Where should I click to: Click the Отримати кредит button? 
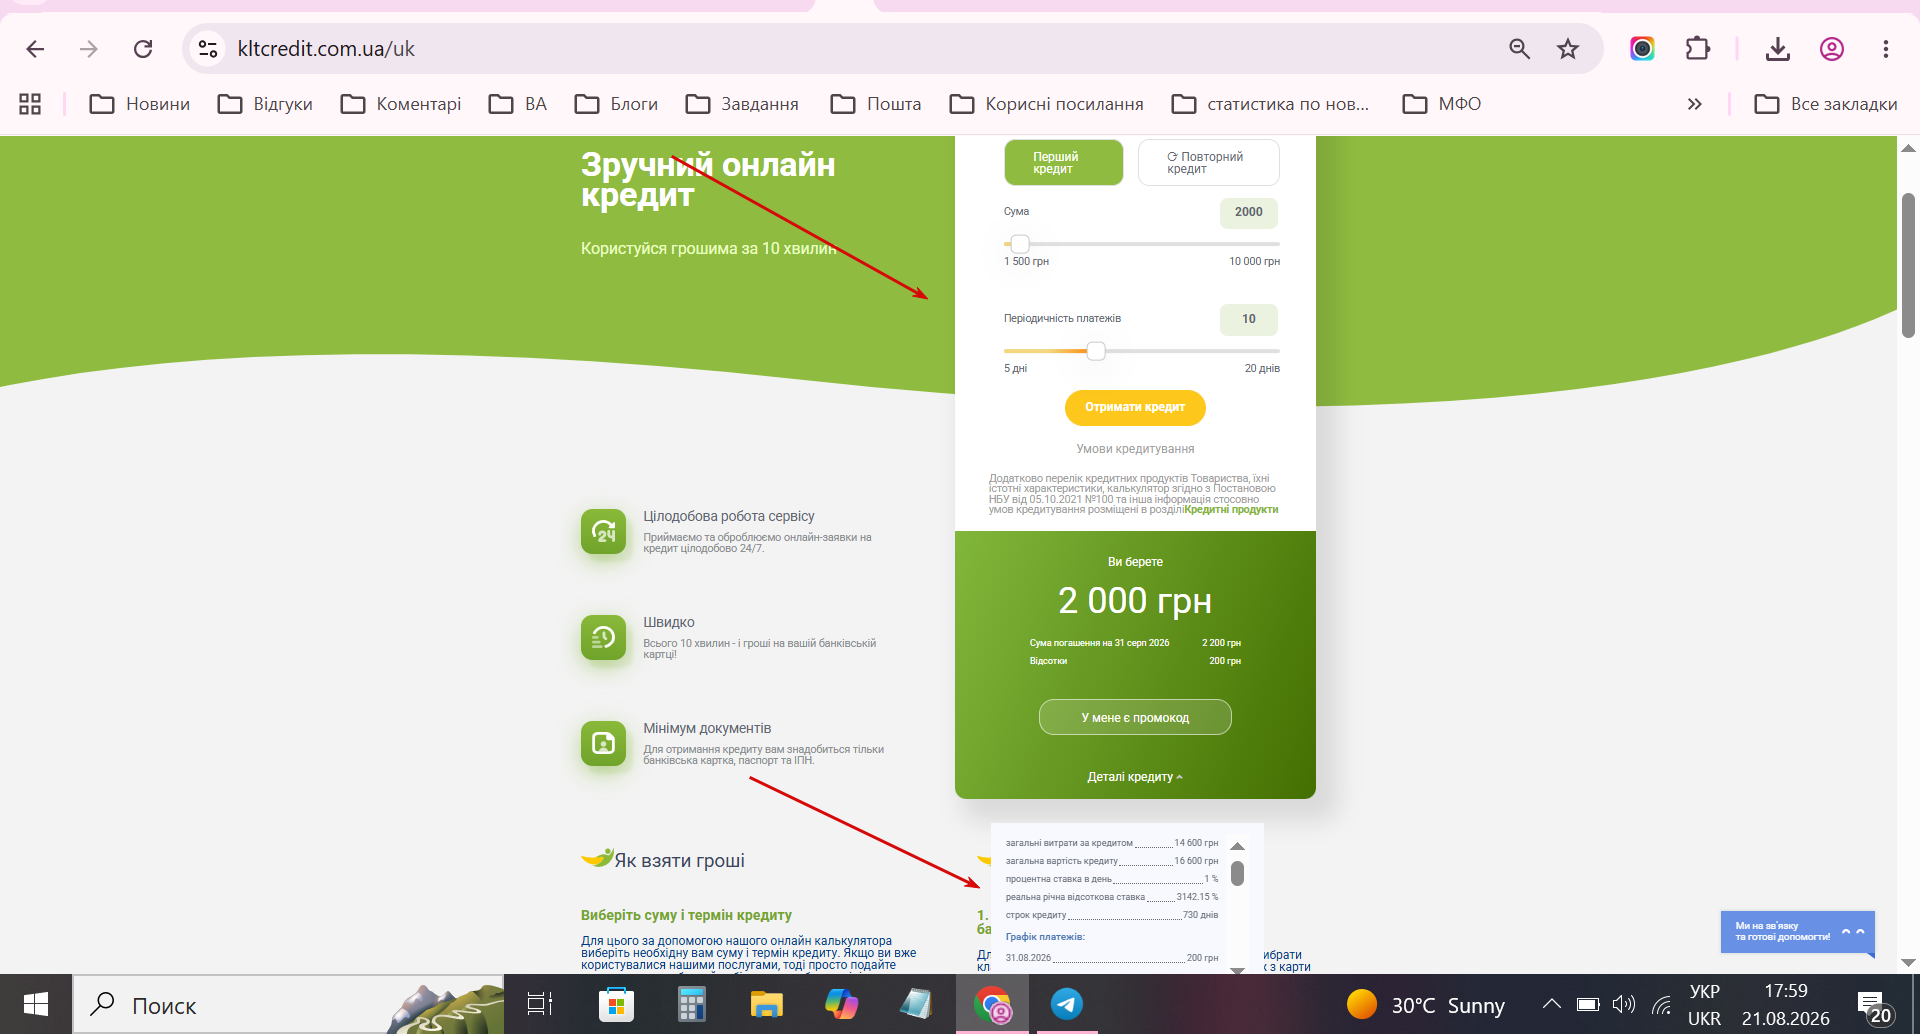[x=1135, y=407]
